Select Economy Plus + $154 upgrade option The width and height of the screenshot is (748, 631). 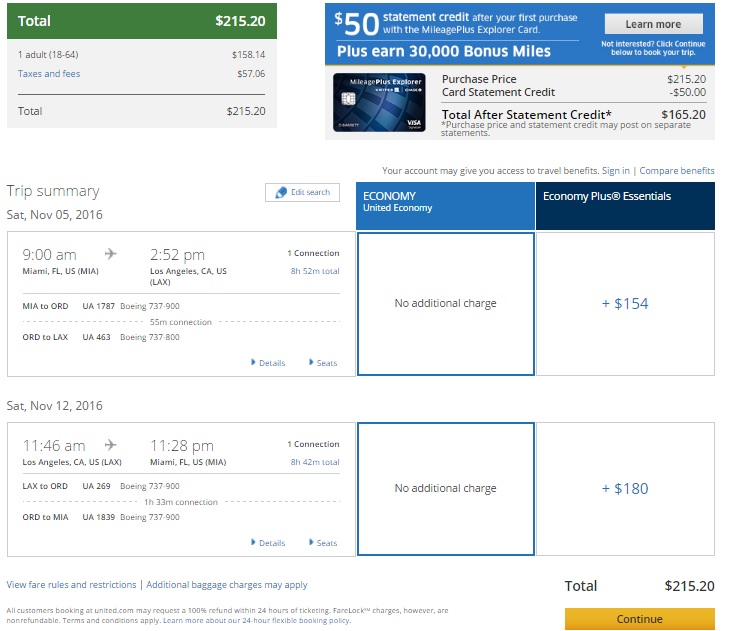pyautogui.click(x=625, y=304)
